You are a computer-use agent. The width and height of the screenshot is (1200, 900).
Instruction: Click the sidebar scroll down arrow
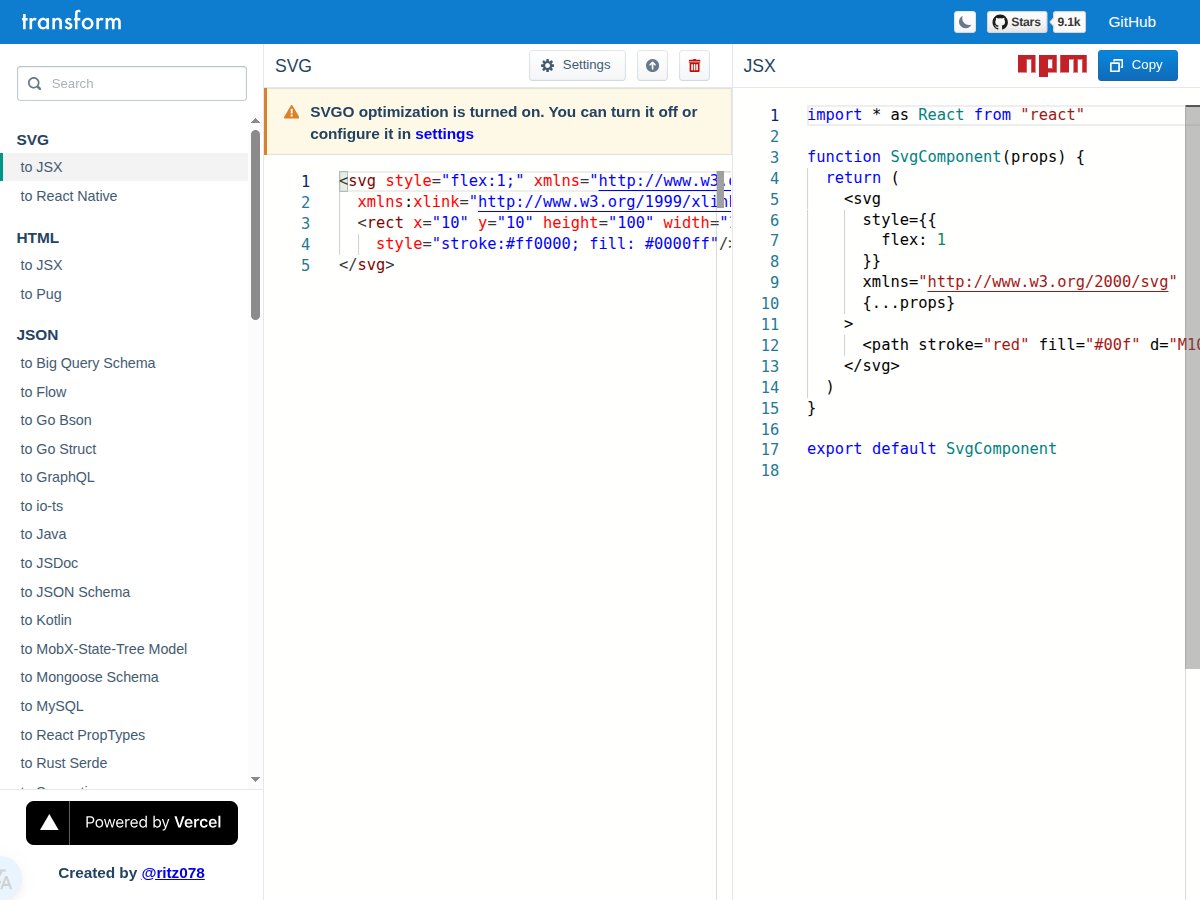tap(255, 778)
